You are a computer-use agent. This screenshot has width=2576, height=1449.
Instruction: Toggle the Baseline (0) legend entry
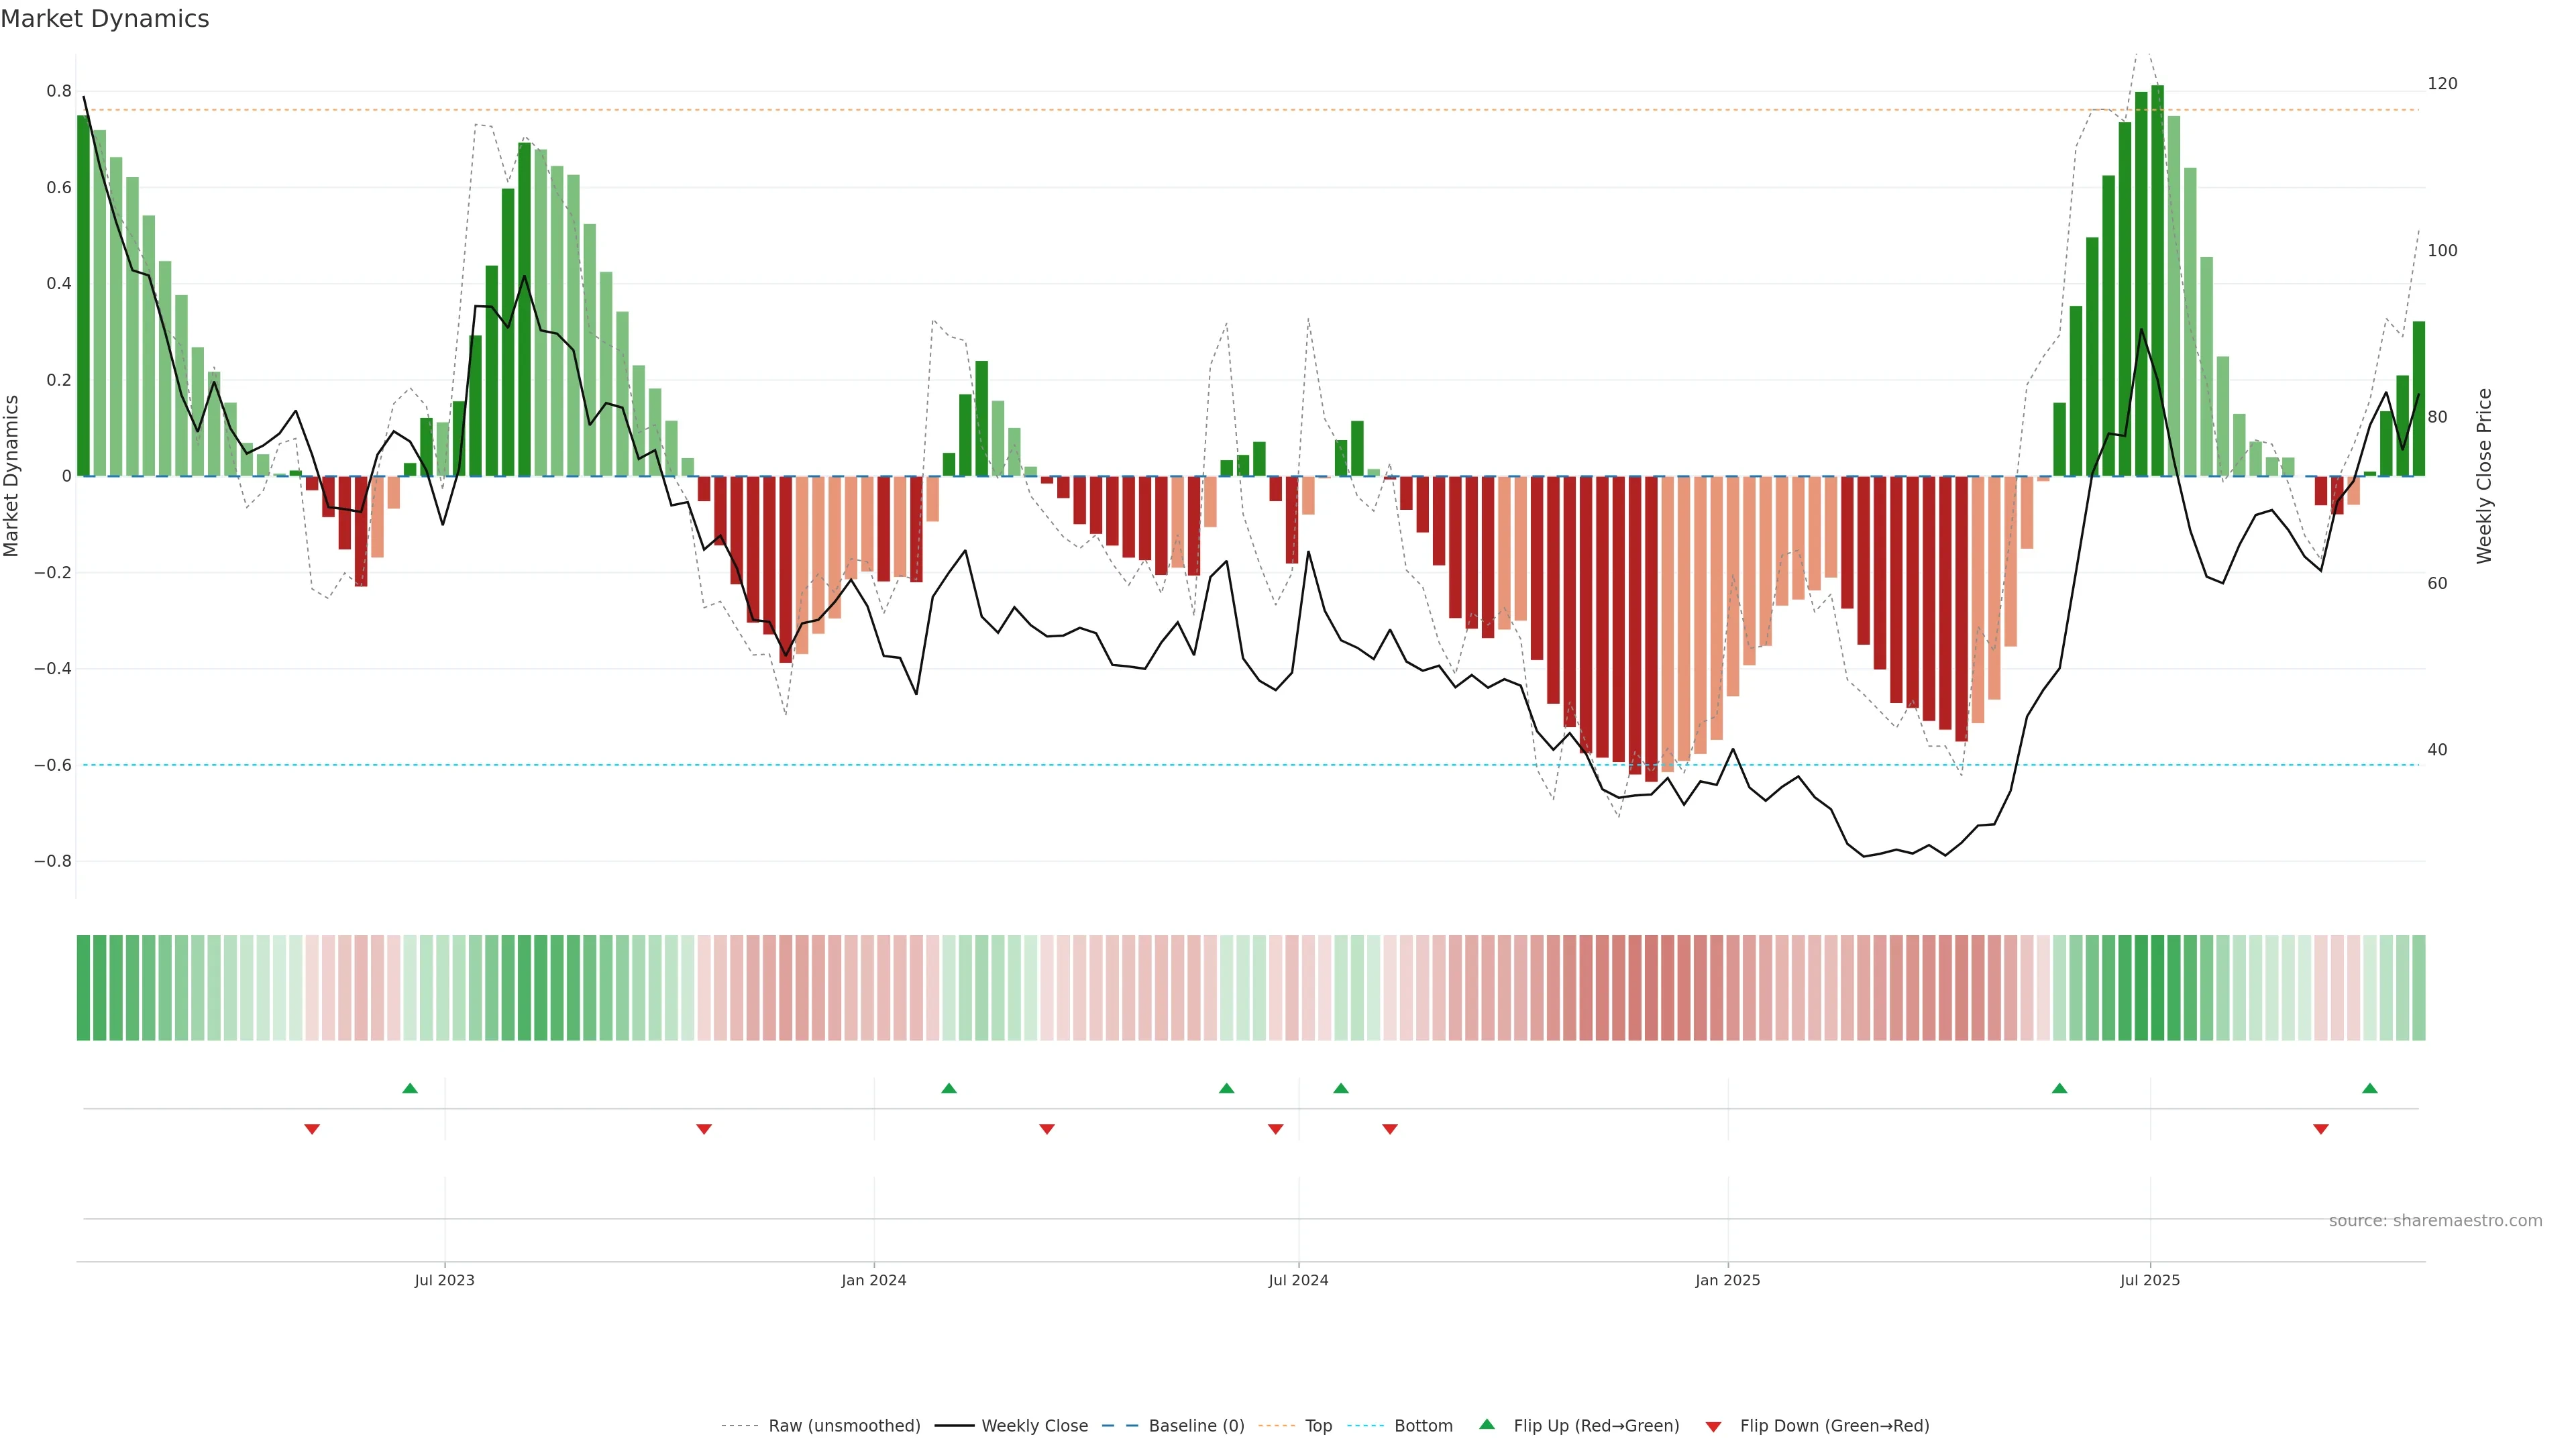[1196, 1426]
